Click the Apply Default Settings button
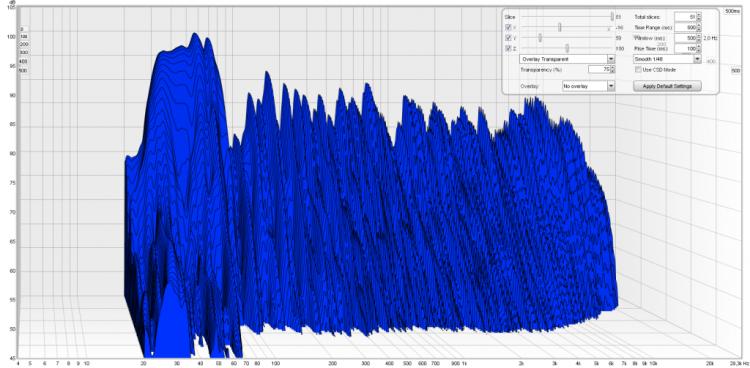 pyautogui.click(x=667, y=86)
